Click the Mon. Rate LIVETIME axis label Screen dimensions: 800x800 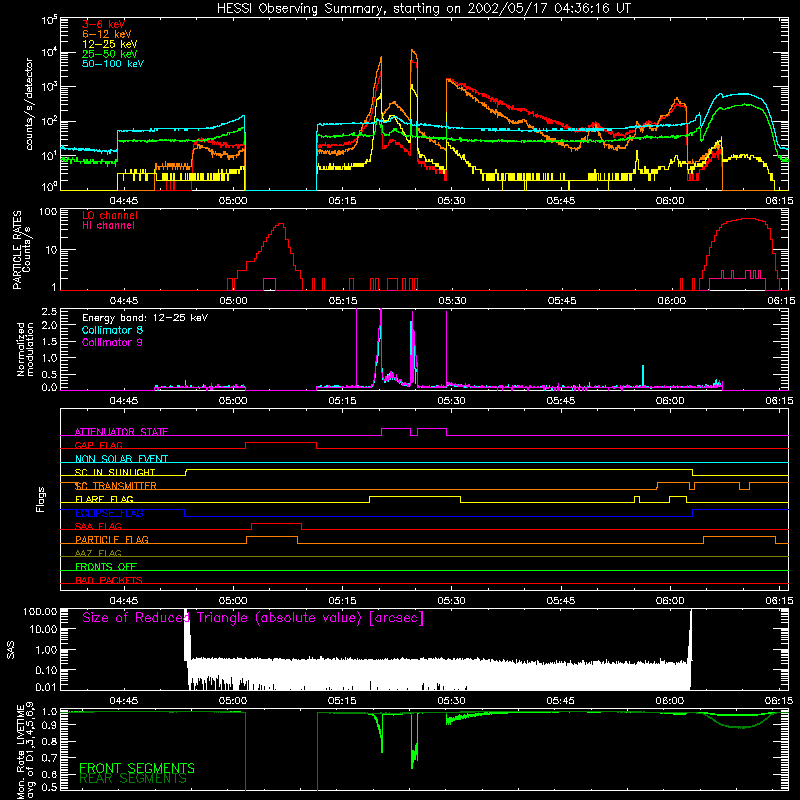click(x=26, y=752)
